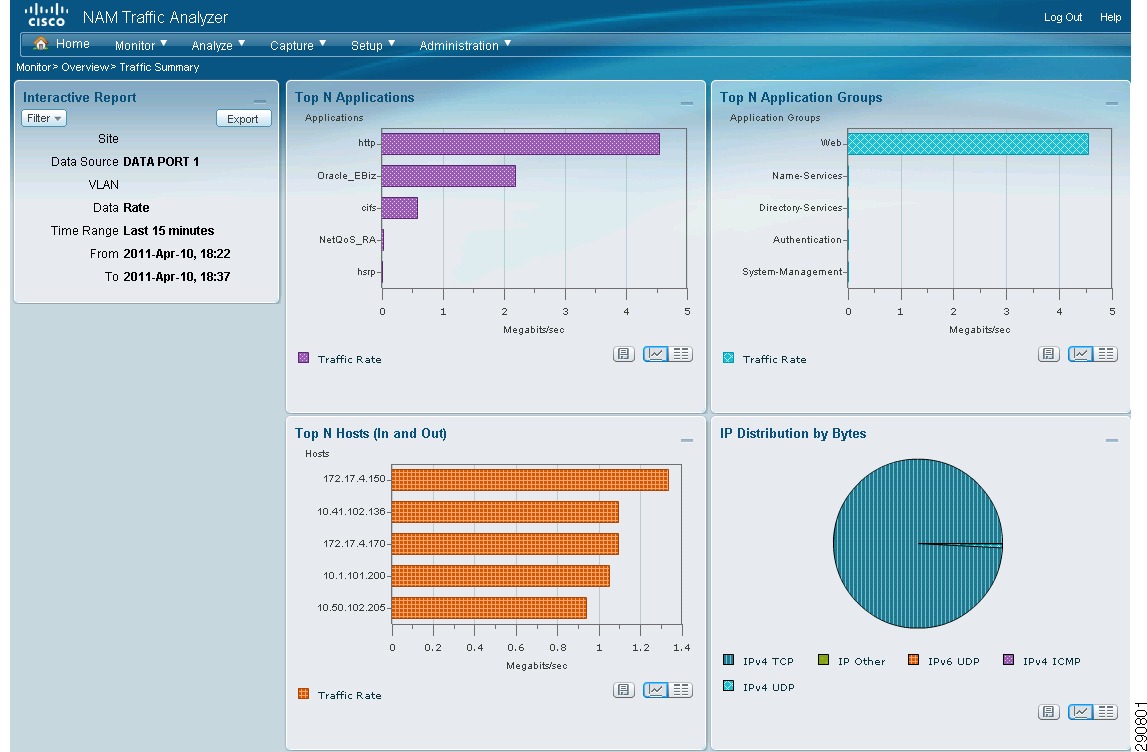Click the Export button
Screen dimensions: 1147x752
(244, 119)
